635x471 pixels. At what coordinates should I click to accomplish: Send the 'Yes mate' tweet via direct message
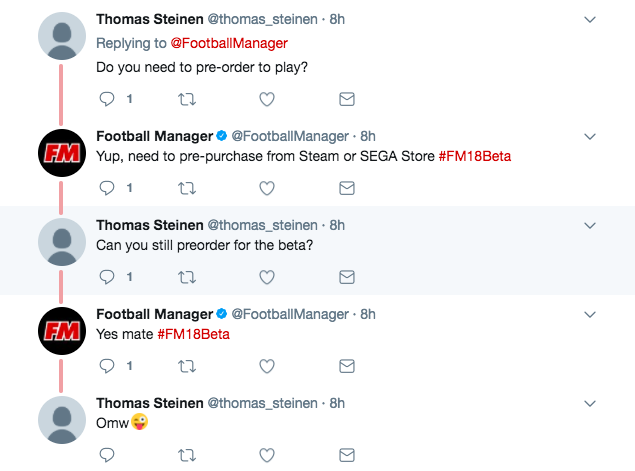tap(347, 366)
